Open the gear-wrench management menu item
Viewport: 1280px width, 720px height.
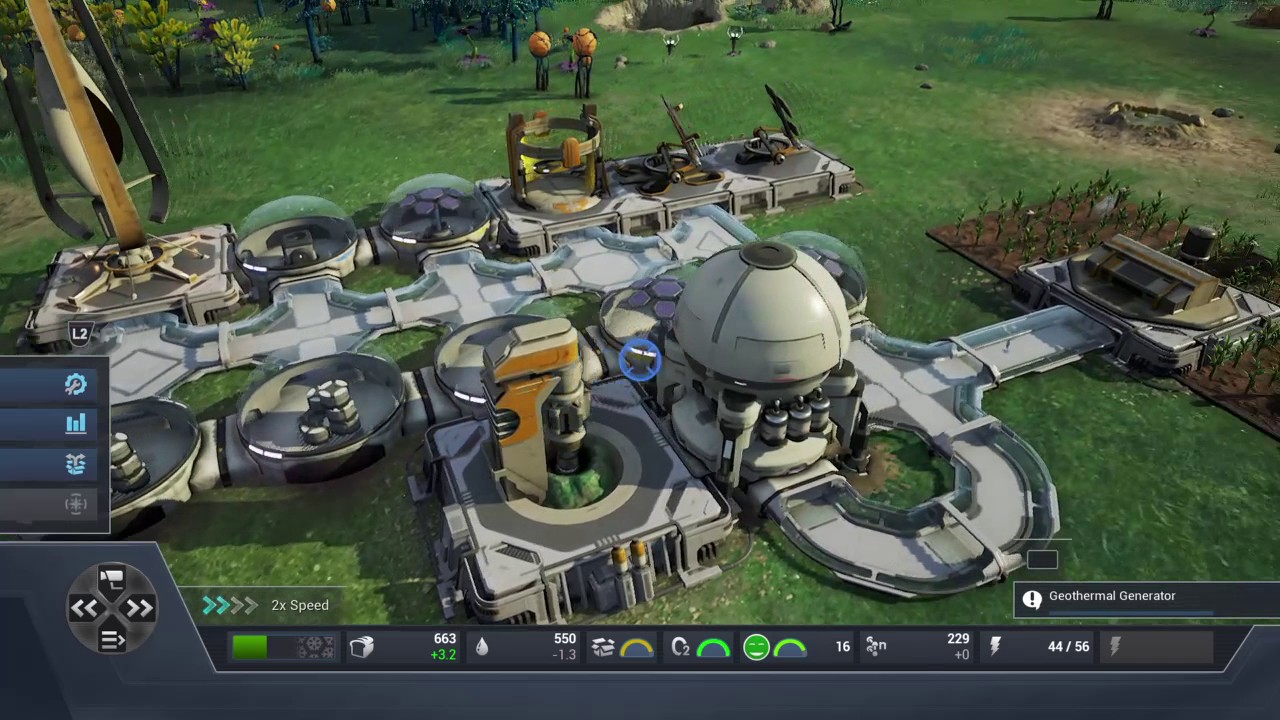pyautogui.click(x=75, y=385)
